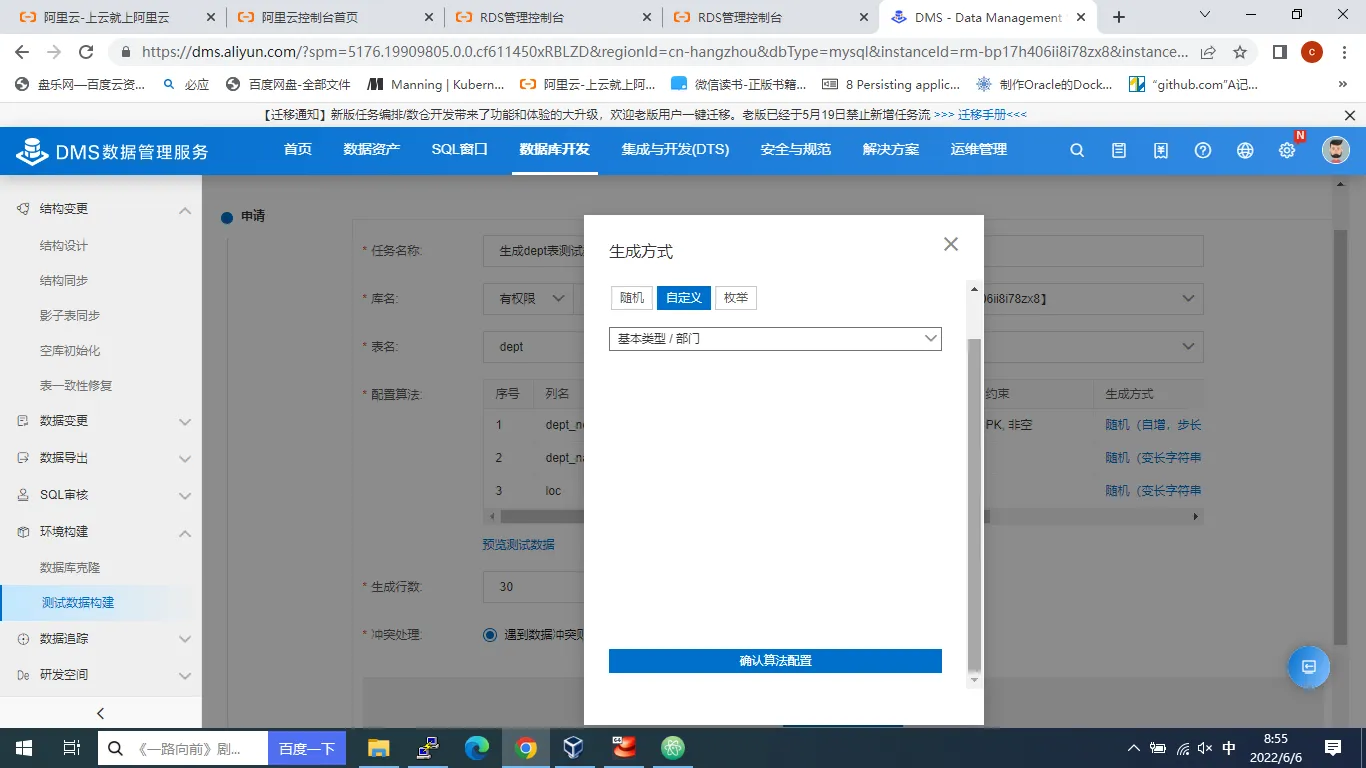1366x768 pixels.
Task: Open the database instance dropdown arrow
Action: (1188, 298)
